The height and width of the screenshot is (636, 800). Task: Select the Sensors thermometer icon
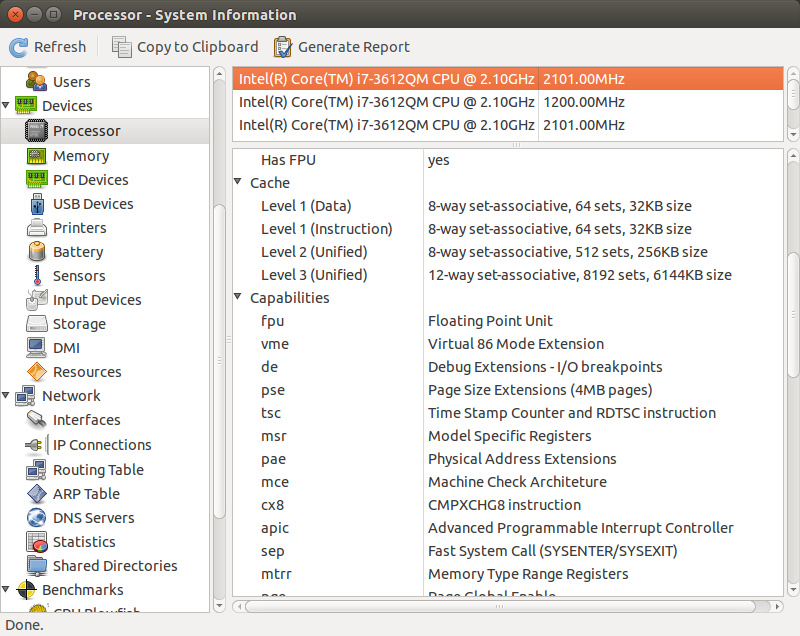(x=37, y=276)
